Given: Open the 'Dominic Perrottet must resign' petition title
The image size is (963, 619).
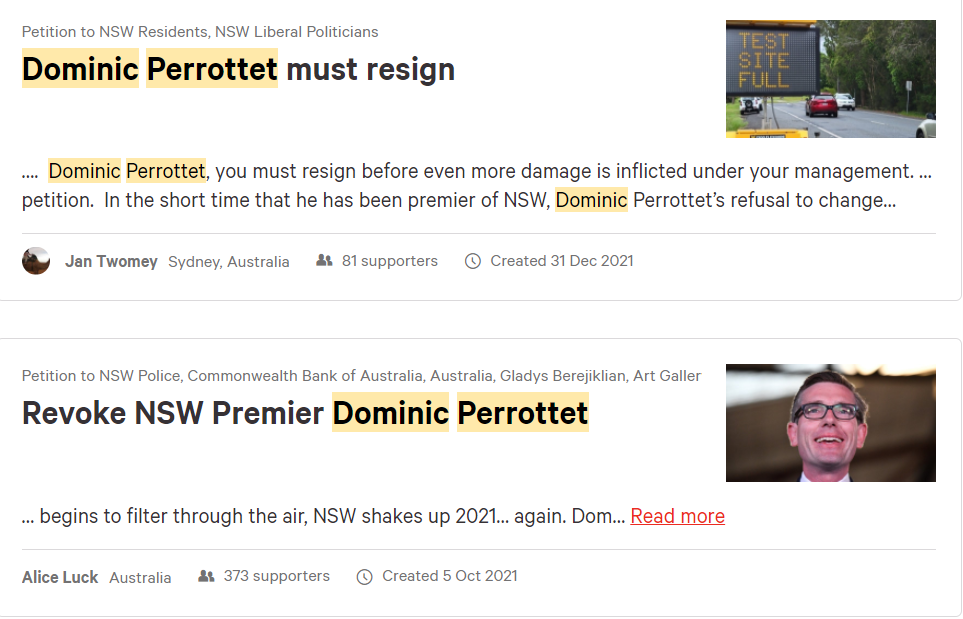Looking at the screenshot, I should 238,69.
